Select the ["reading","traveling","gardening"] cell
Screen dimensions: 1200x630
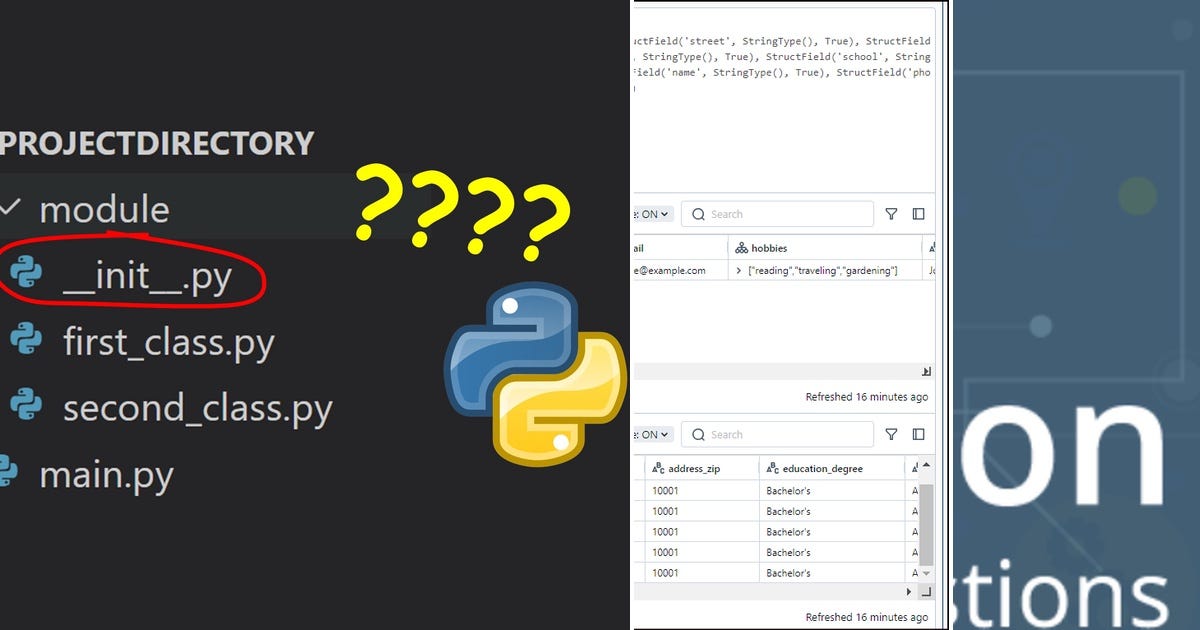tap(825, 271)
